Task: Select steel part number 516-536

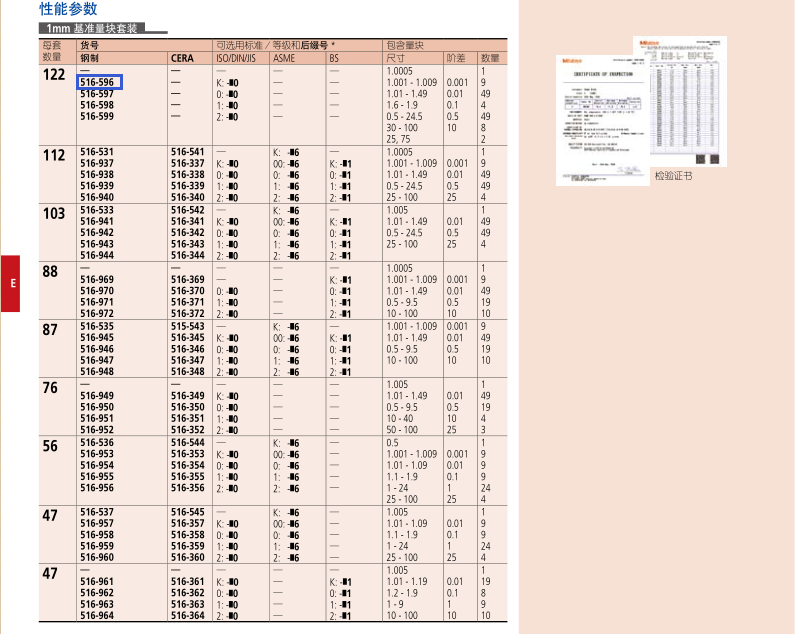Action: pos(97,442)
